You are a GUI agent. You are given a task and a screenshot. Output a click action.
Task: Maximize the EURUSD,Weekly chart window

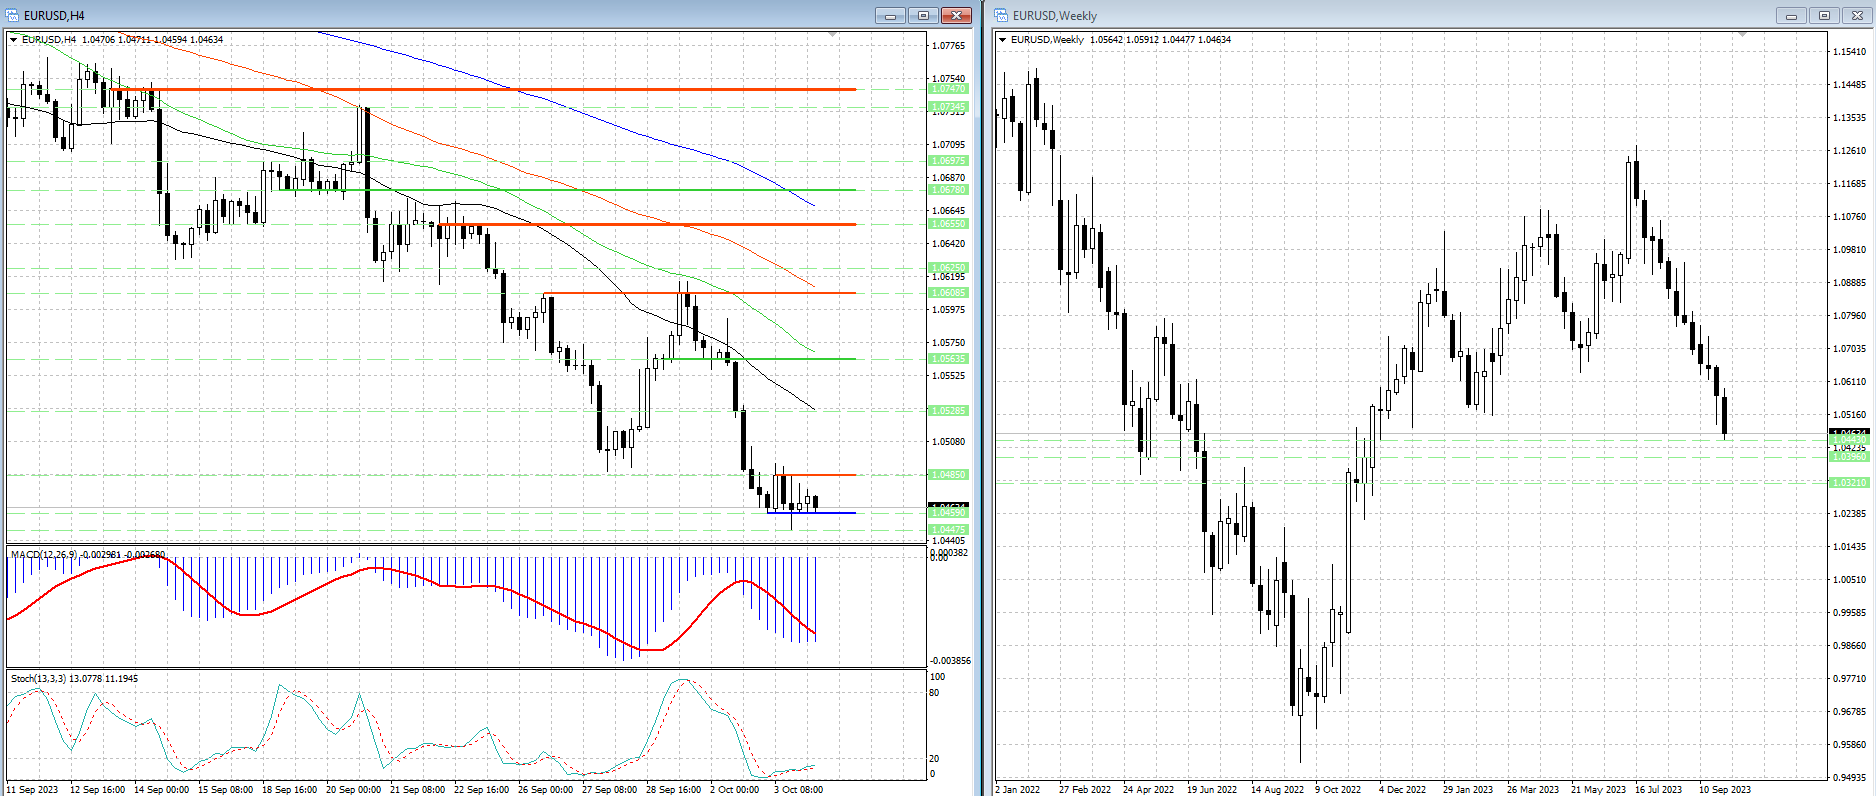[x=1824, y=15]
